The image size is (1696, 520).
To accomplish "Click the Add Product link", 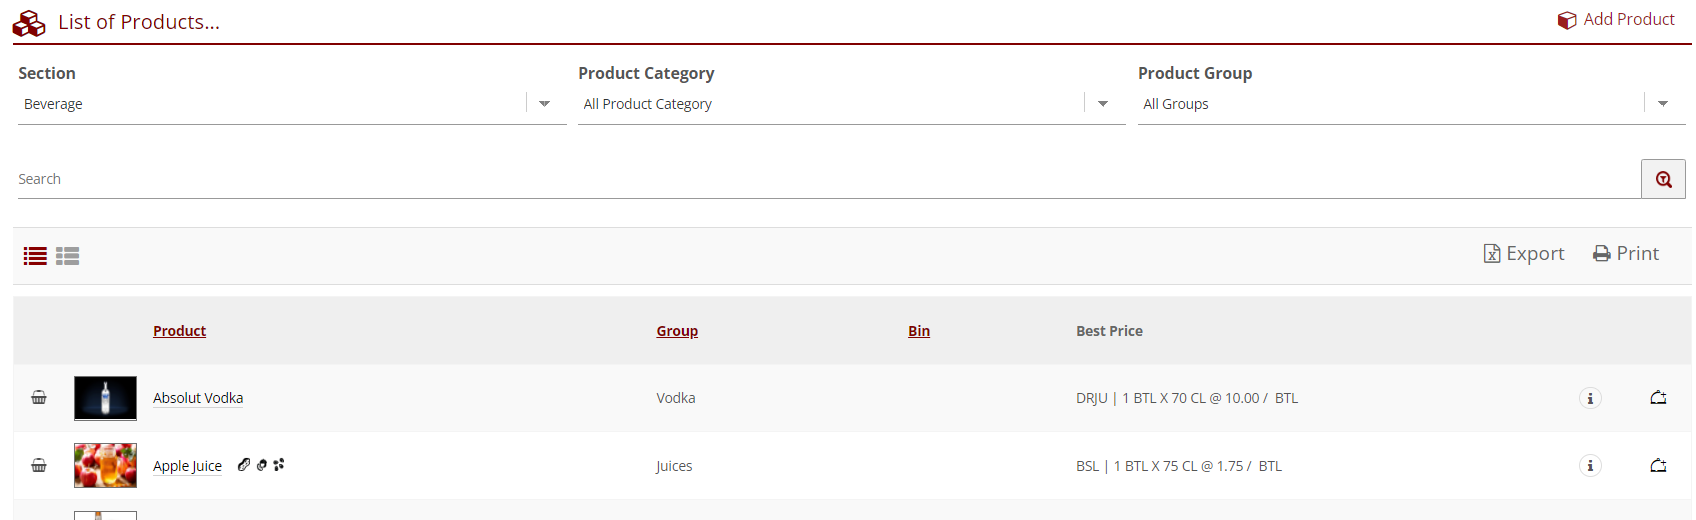I will [1617, 20].
